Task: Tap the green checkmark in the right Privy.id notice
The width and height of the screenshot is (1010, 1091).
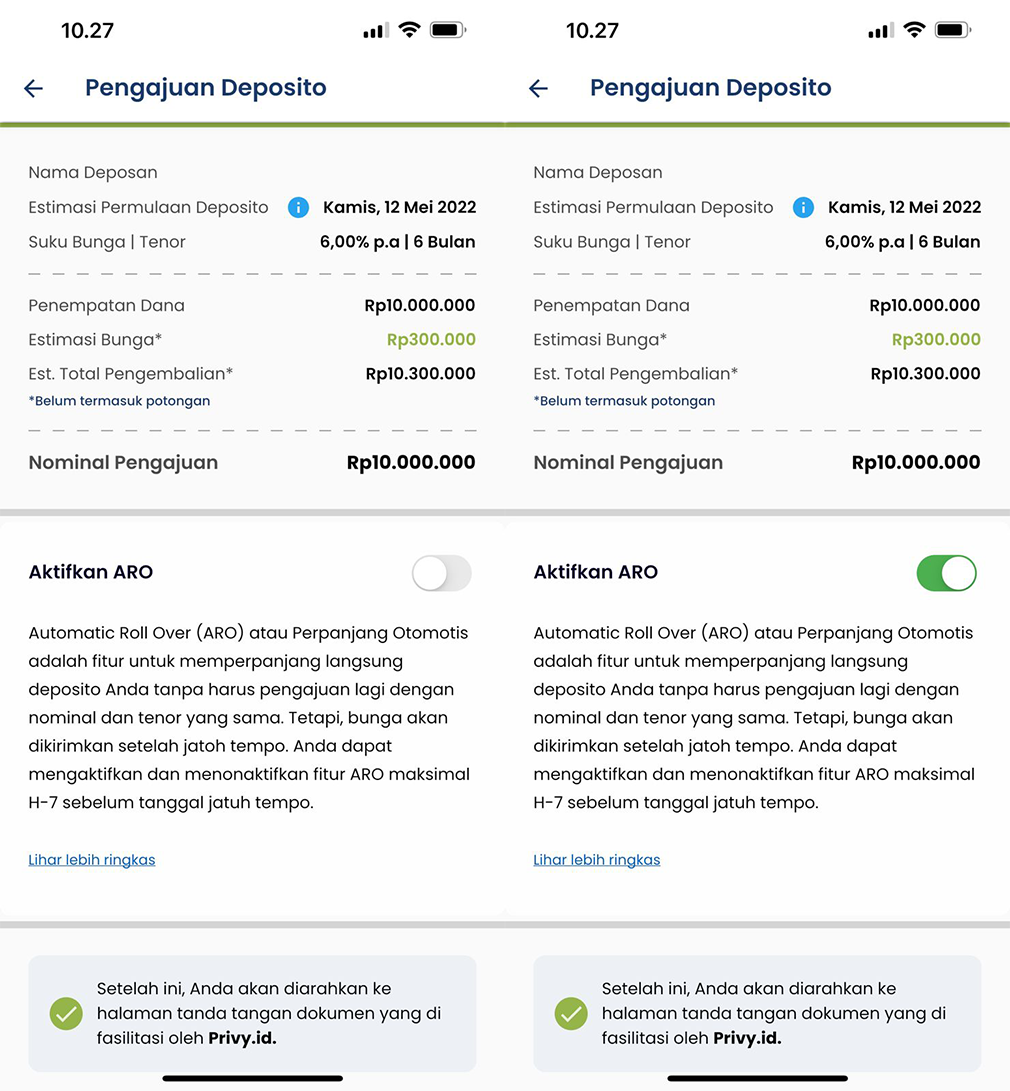Action: coord(570,1014)
